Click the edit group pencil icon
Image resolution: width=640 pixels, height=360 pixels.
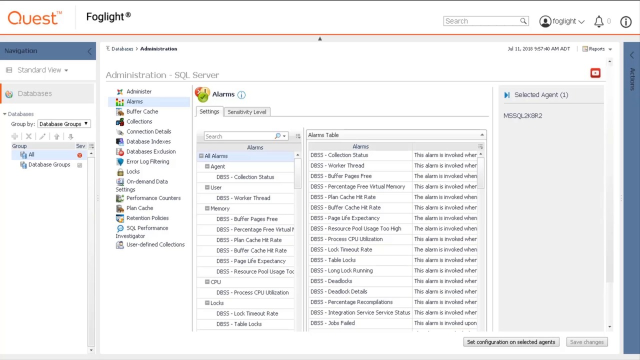(42, 136)
